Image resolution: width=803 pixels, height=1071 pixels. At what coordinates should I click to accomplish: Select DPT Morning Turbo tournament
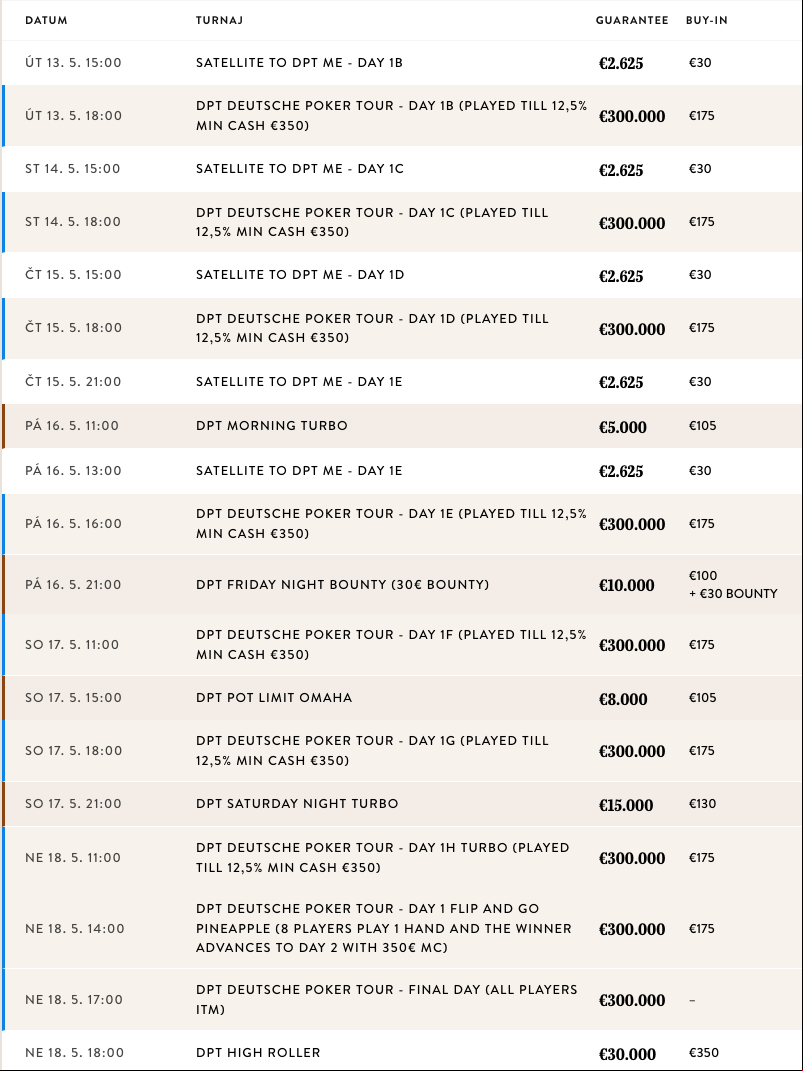(402, 426)
